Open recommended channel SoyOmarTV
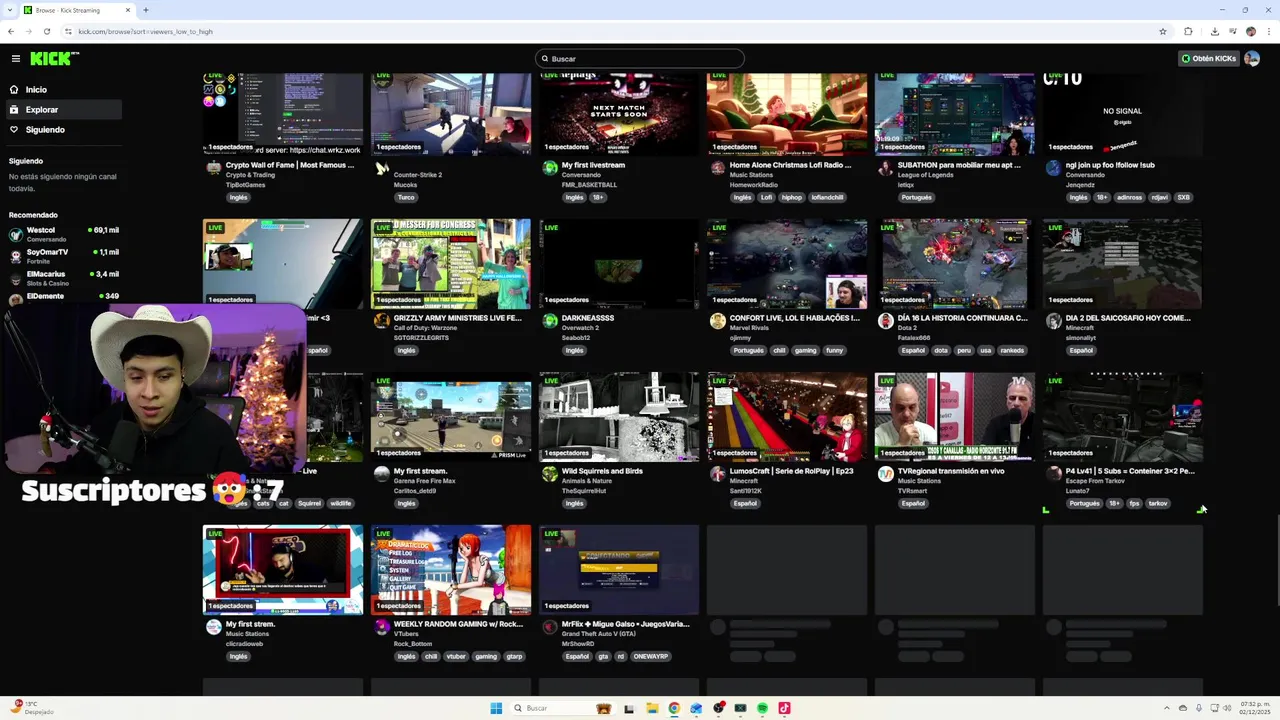This screenshot has width=1280, height=720. 63,256
